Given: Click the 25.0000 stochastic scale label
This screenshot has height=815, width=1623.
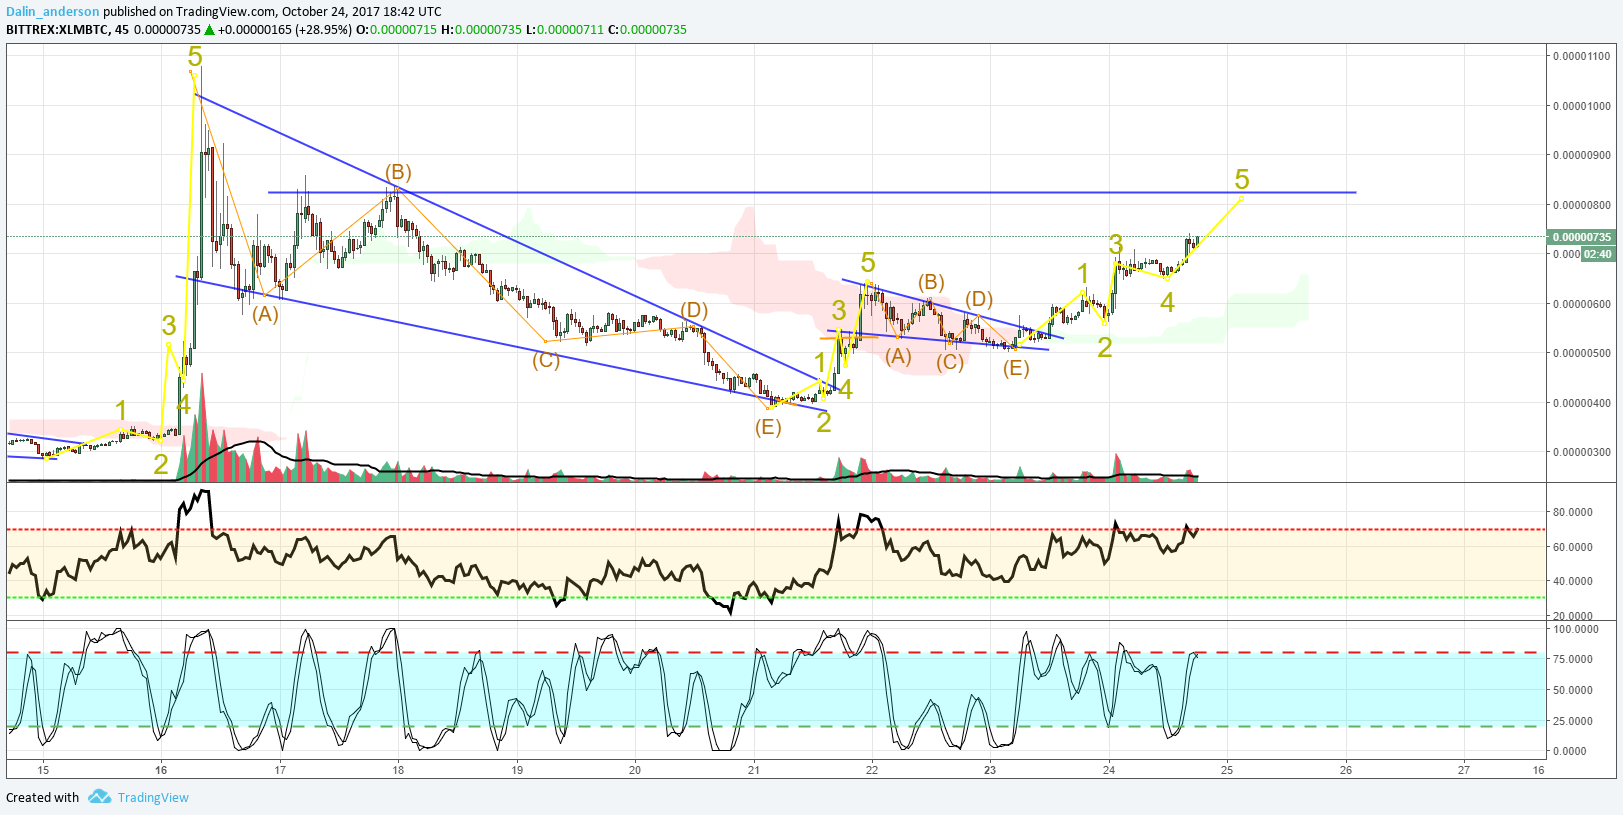Looking at the screenshot, I should click(1572, 721).
